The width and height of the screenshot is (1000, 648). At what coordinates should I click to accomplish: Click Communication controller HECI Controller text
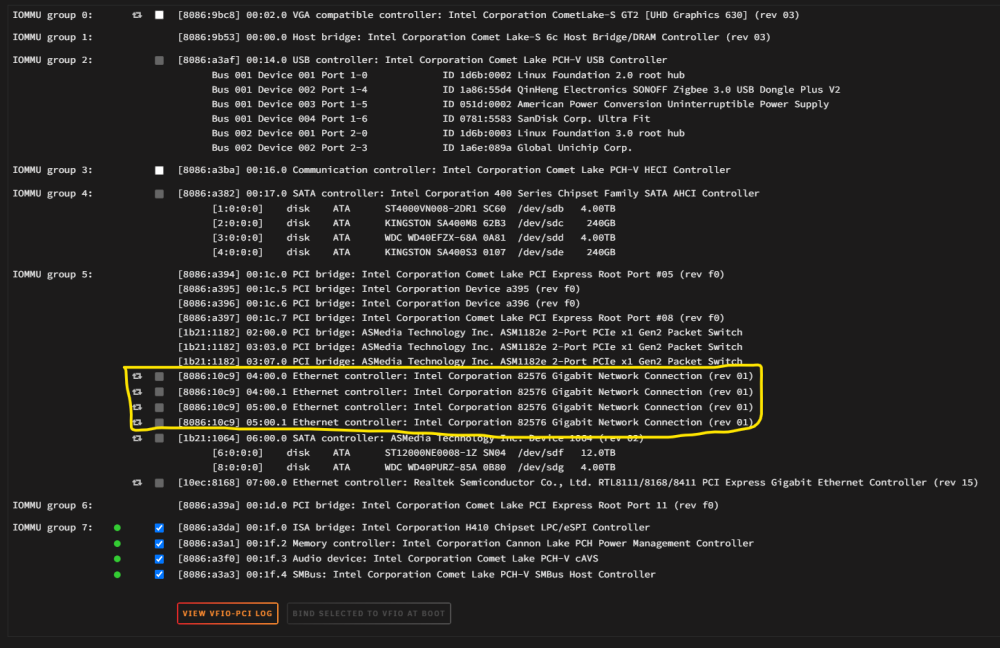tap(454, 170)
